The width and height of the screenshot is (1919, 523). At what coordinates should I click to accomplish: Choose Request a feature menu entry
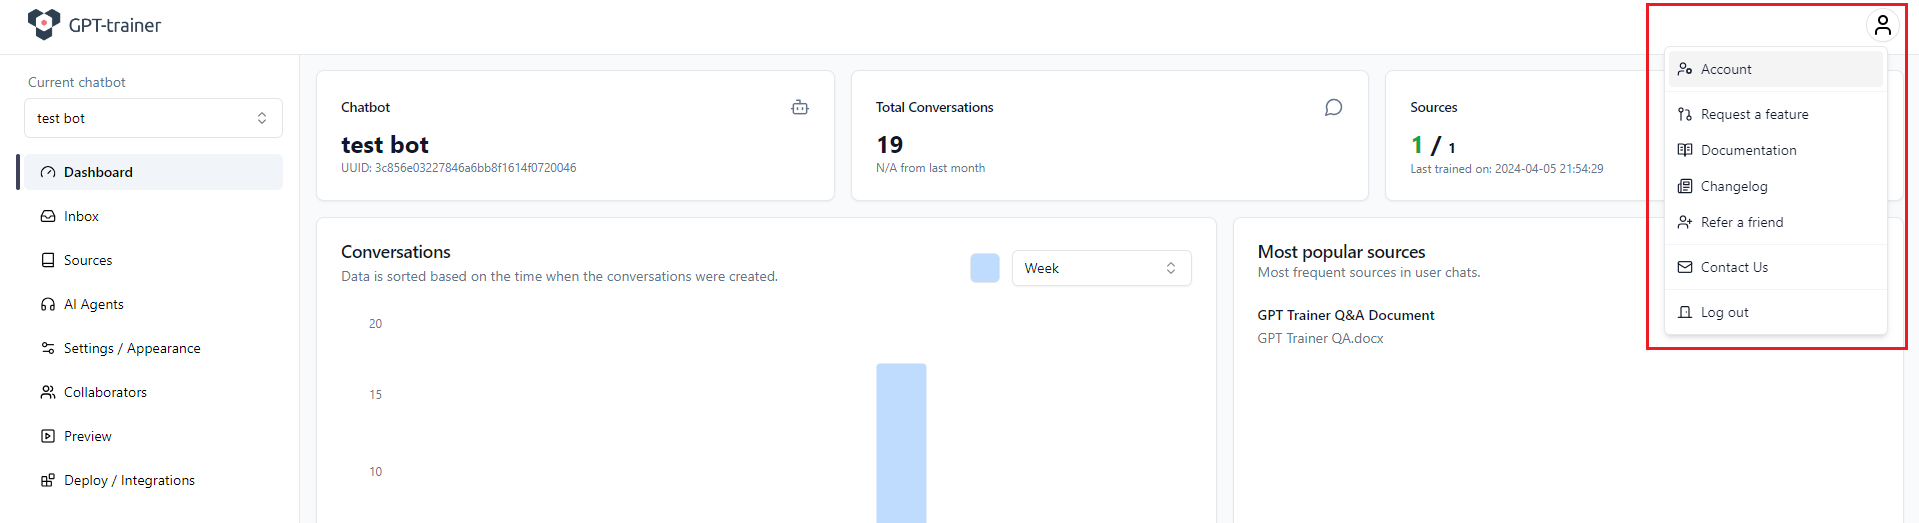pyautogui.click(x=1775, y=114)
